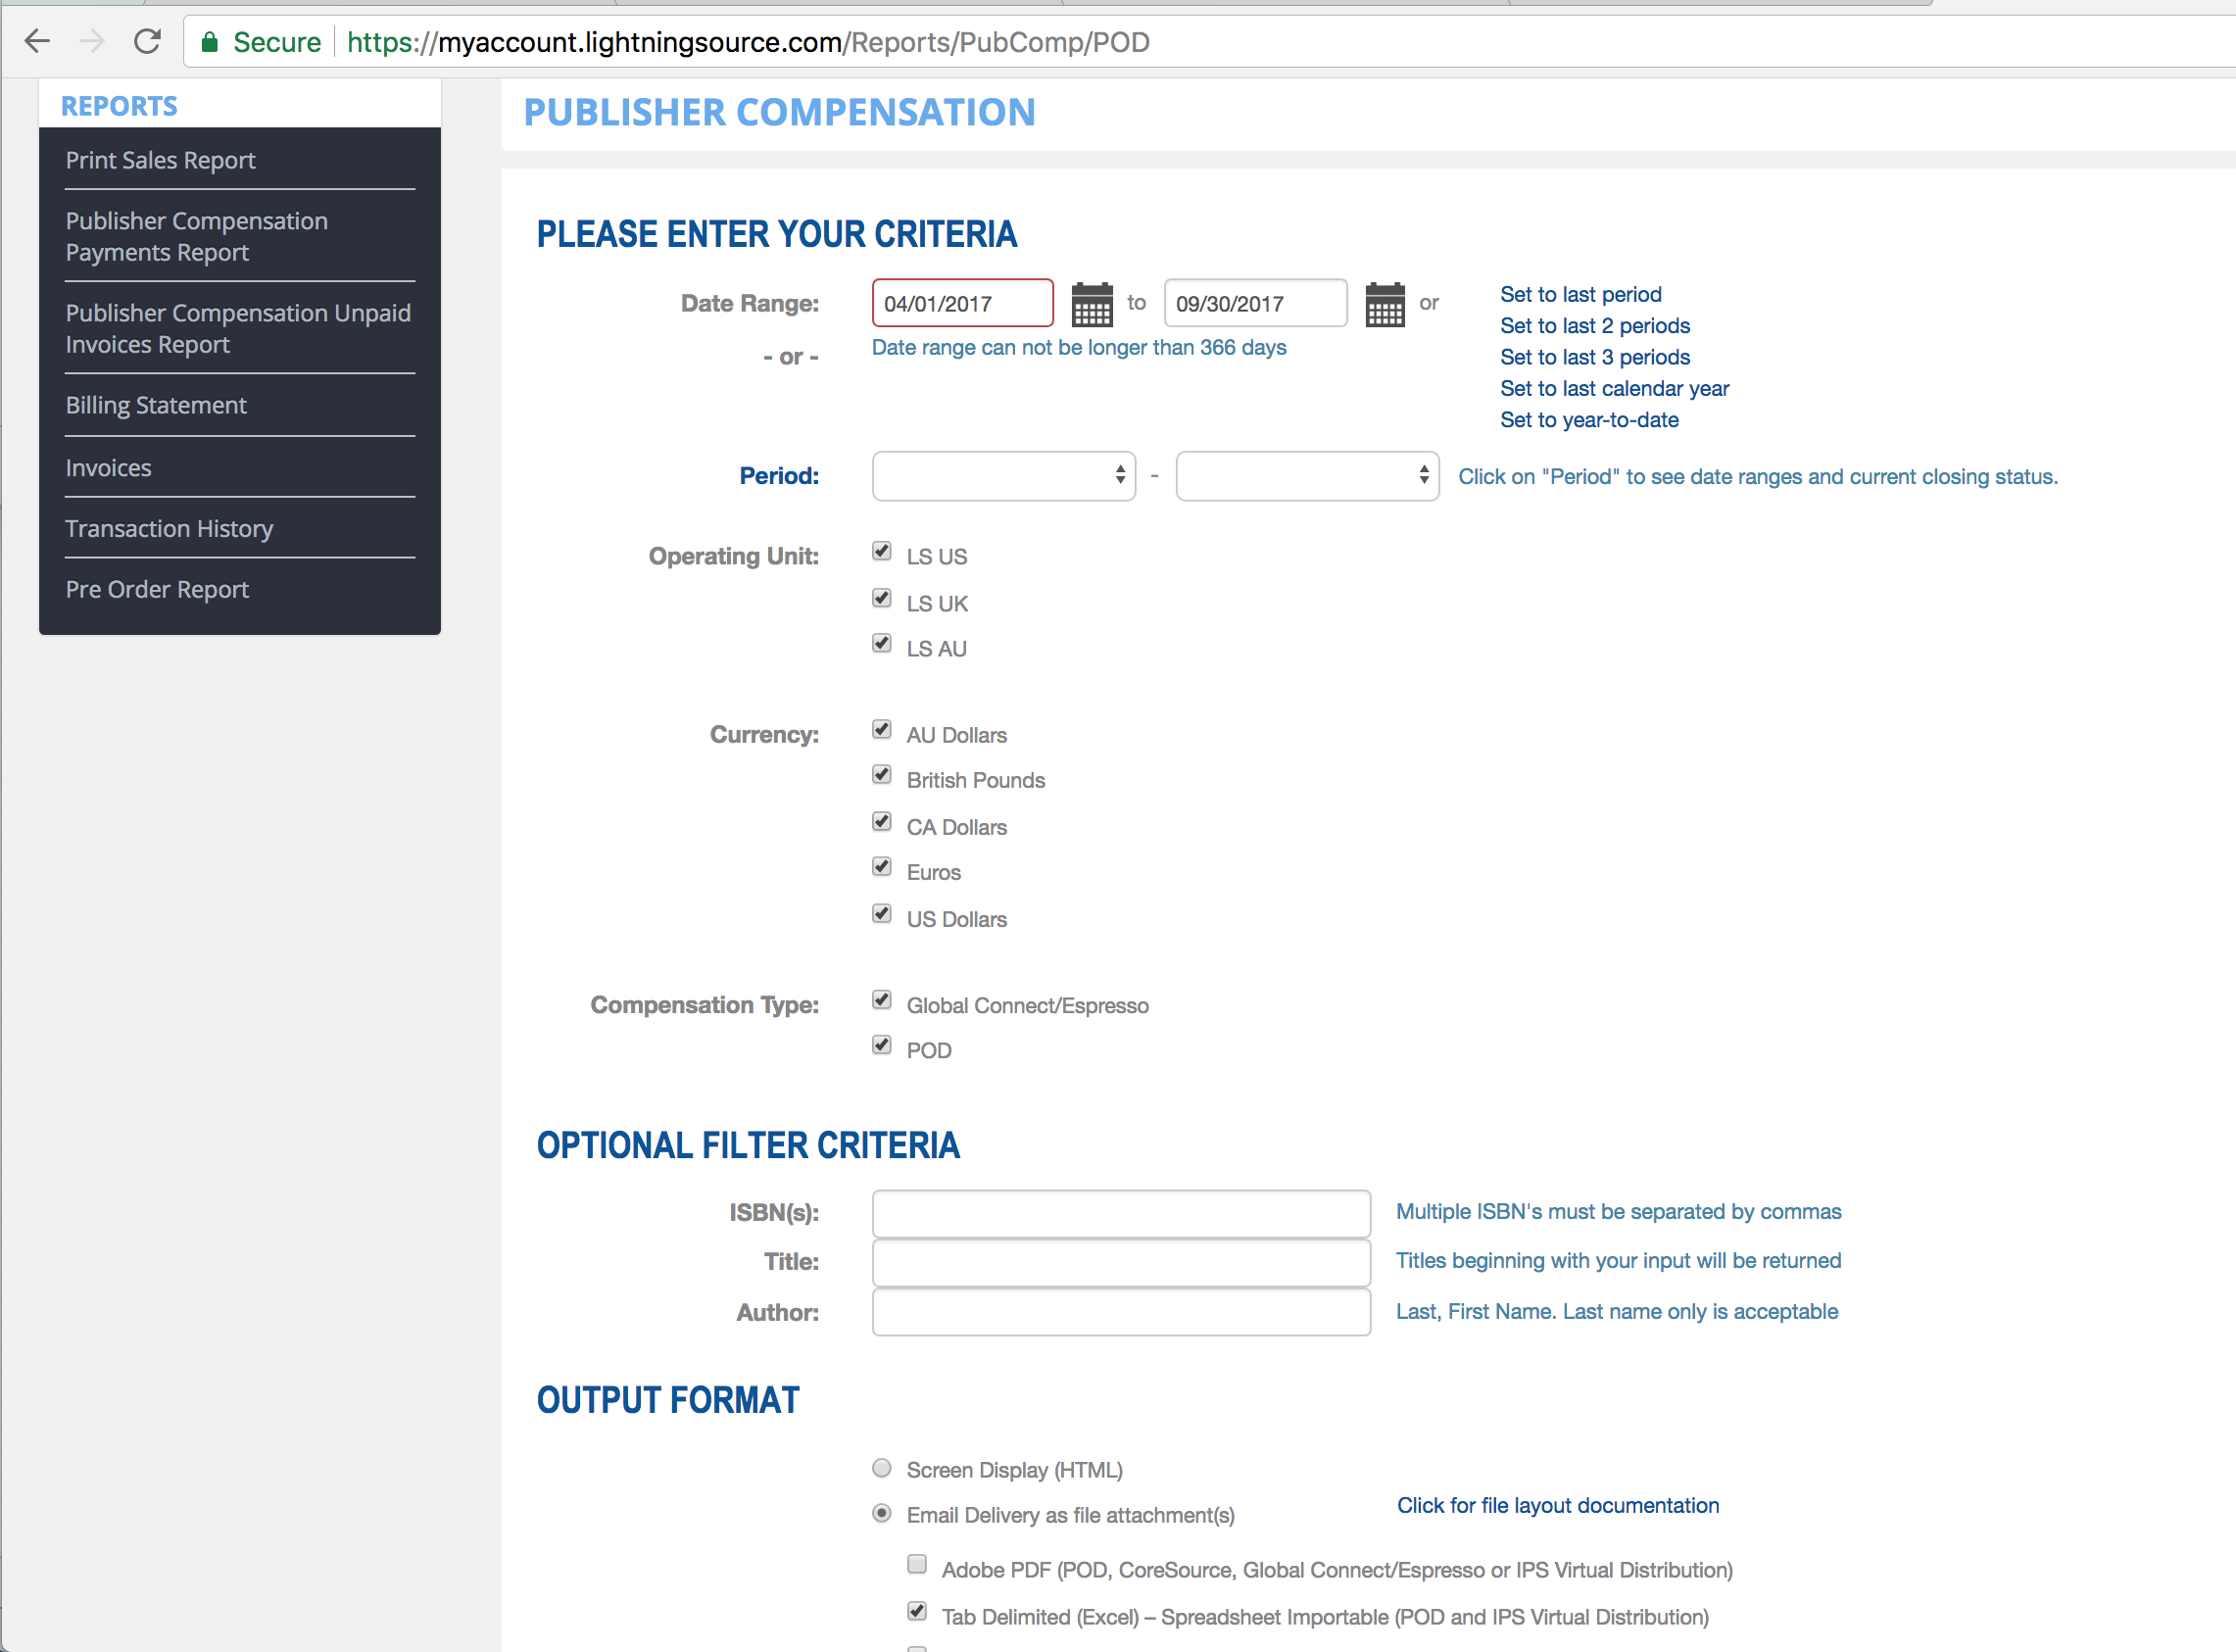Open Print Sales Report in sidebar

(160, 160)
